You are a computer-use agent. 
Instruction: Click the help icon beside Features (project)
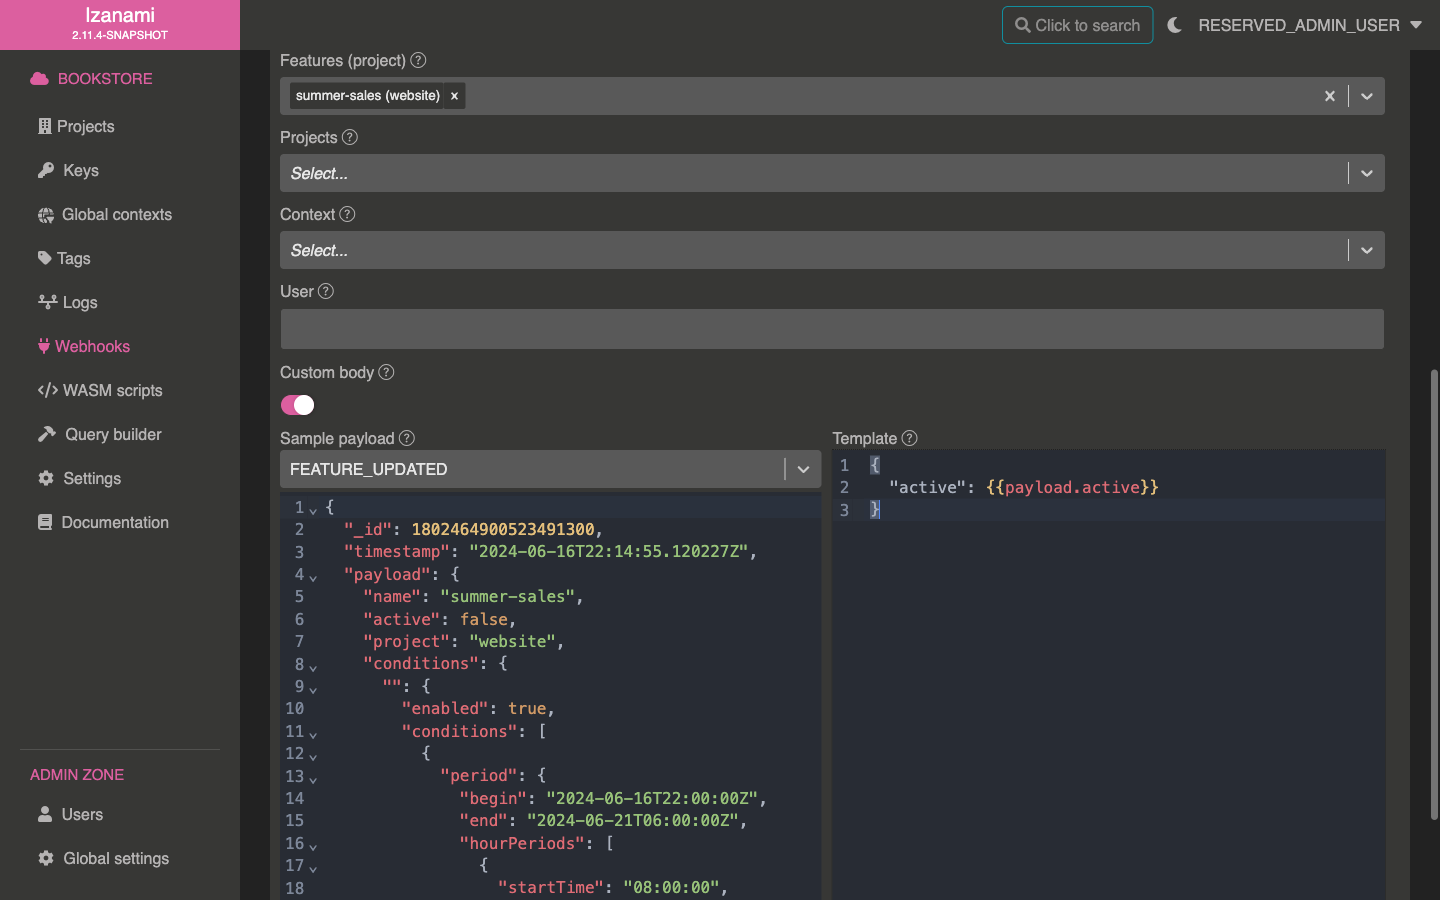click(419, 60)
